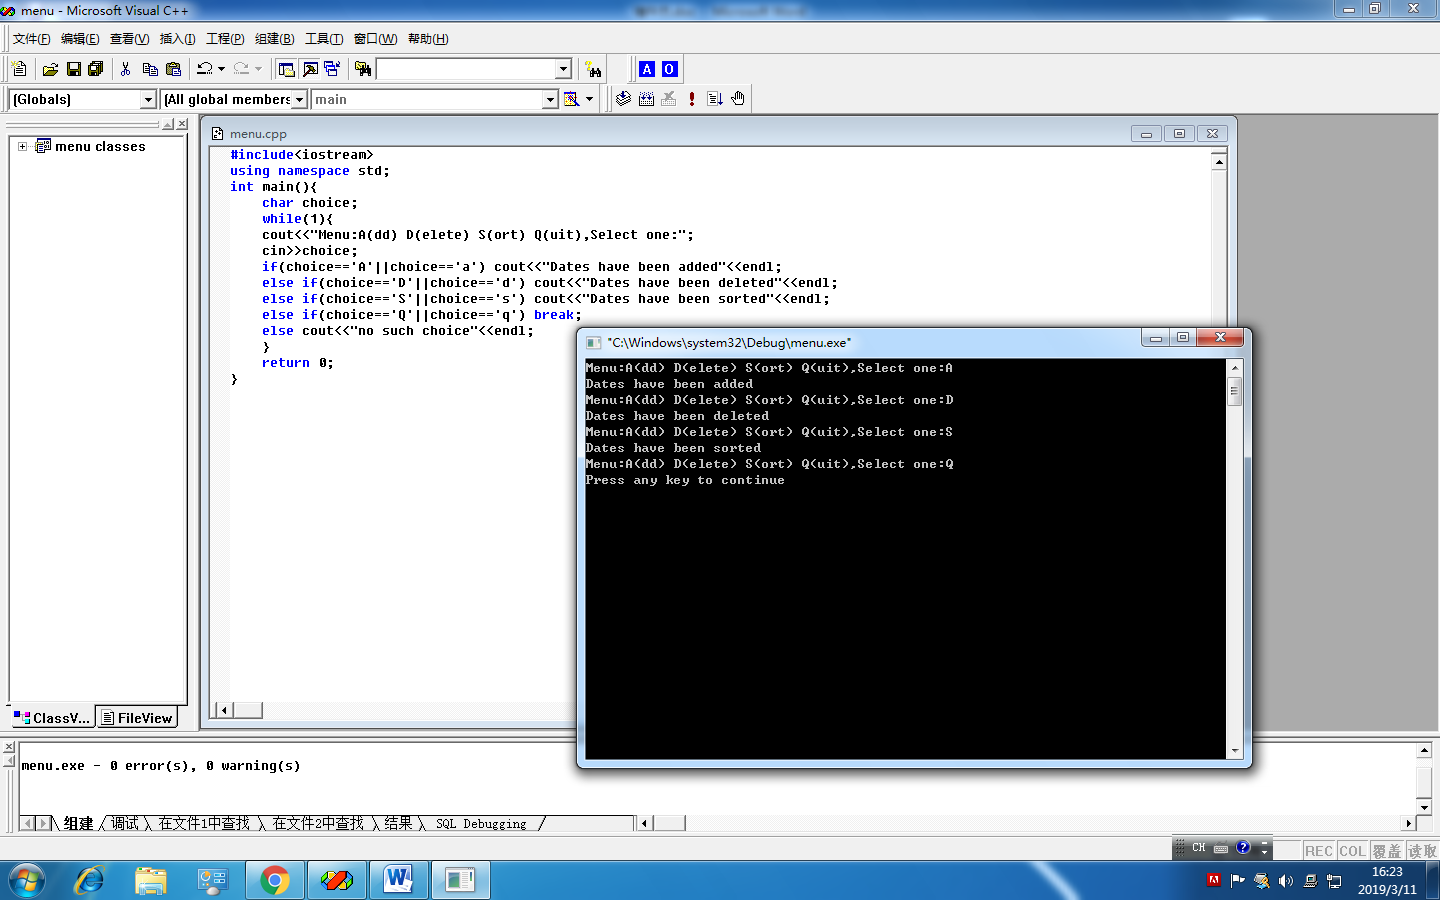Viewport: 1440px width, 900px height.
Task: Open Google Chrome from the taskbar
Action: pos(274,880)
